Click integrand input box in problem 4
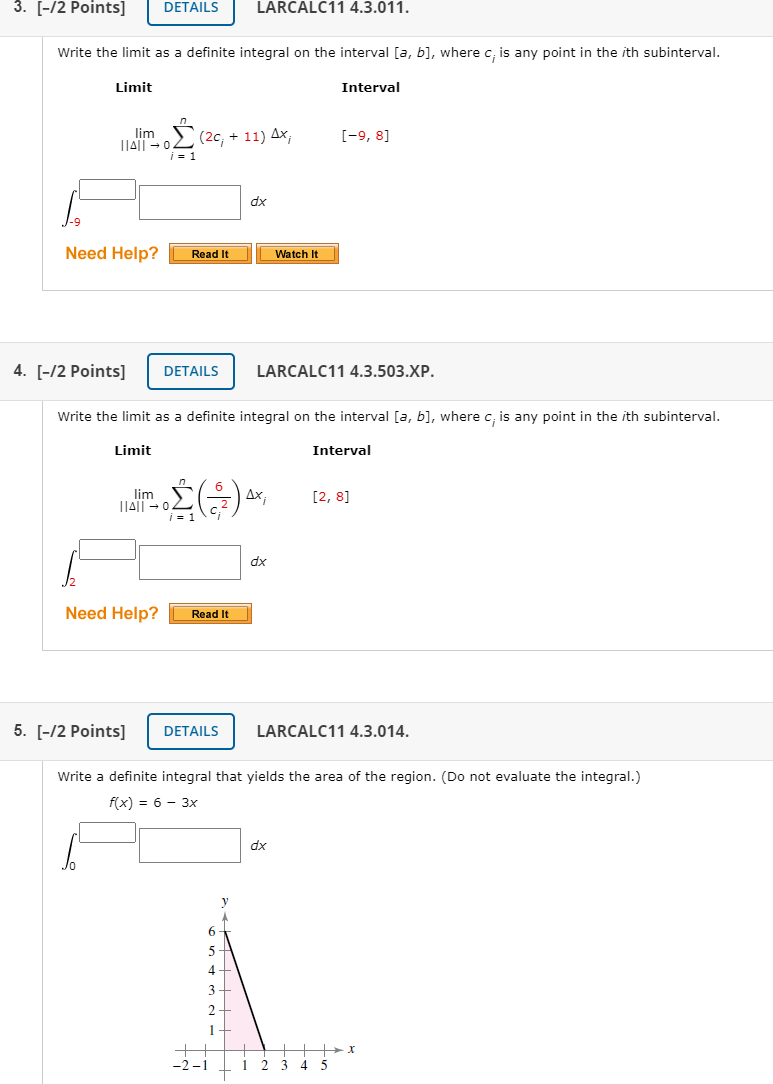The height and width of the screenshot is (1084, 773). point(190,562)
